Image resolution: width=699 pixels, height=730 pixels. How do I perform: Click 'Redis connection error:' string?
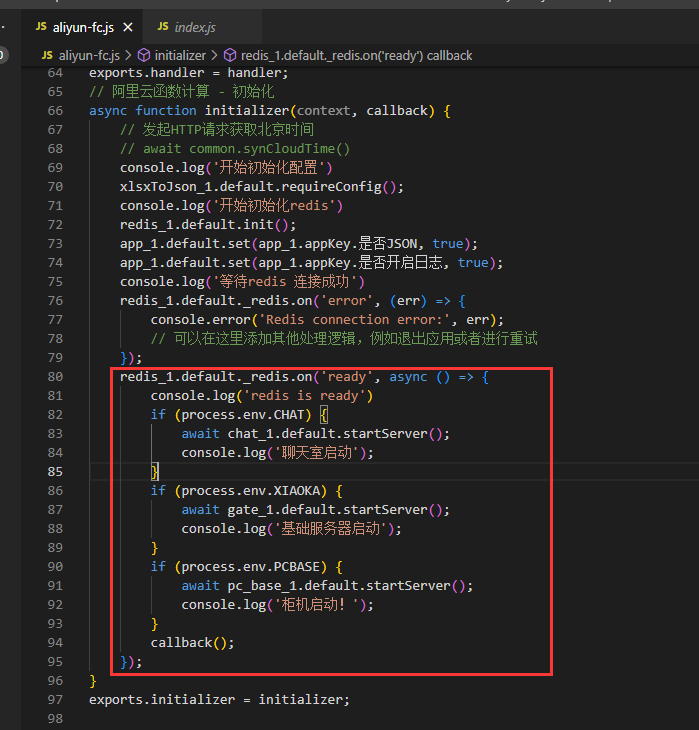pyautogui.click(x=355, y=320)
